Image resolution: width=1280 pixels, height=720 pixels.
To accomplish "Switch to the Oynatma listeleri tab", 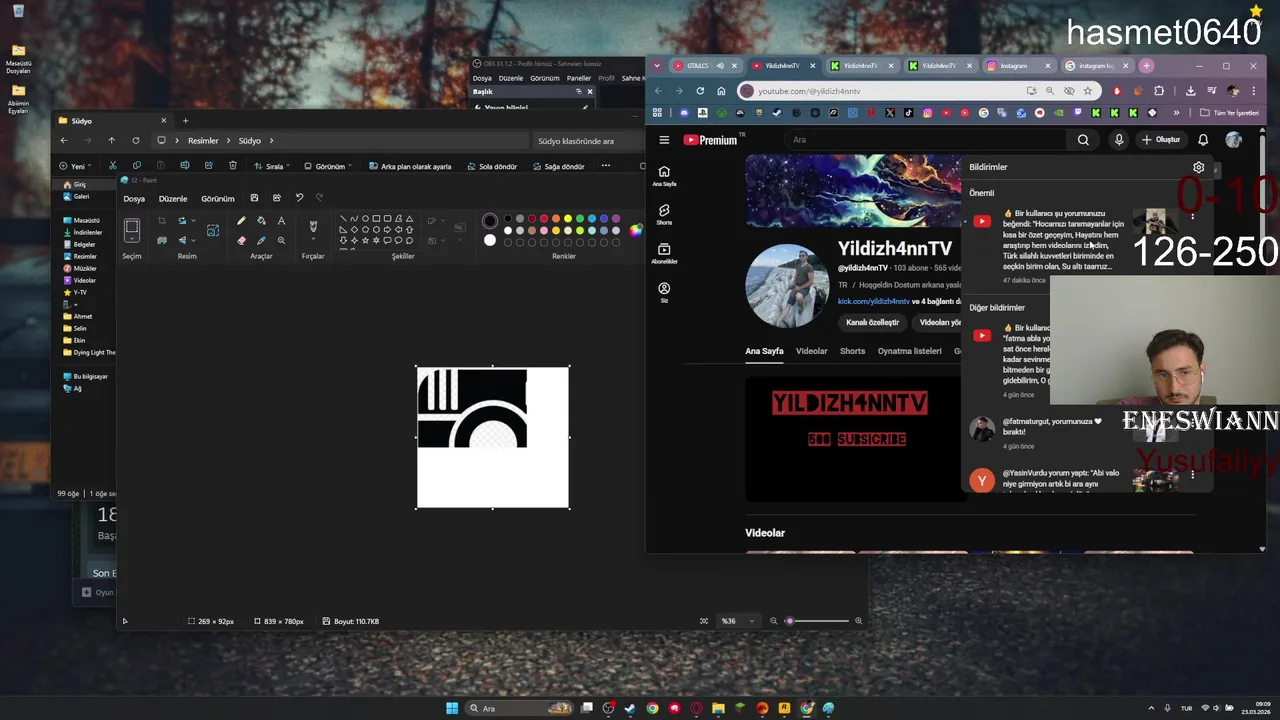I will click(x=909, y=351).
